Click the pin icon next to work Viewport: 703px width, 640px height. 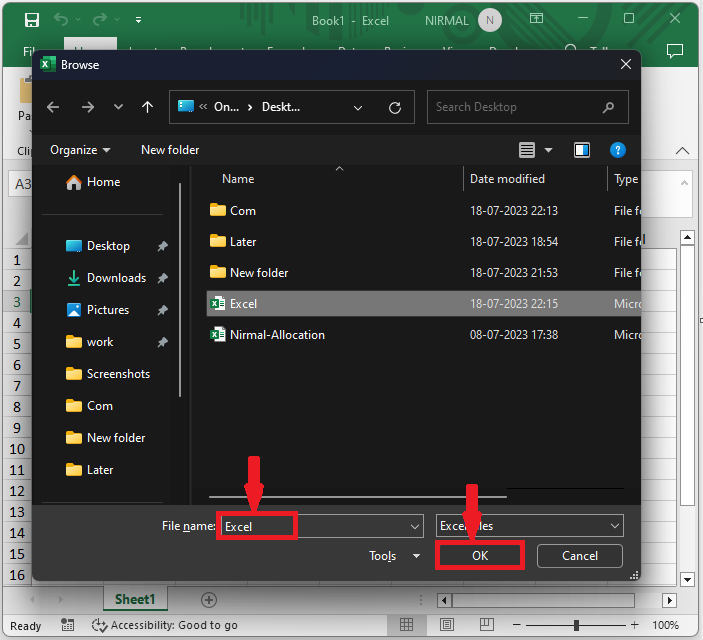point(162,342)
